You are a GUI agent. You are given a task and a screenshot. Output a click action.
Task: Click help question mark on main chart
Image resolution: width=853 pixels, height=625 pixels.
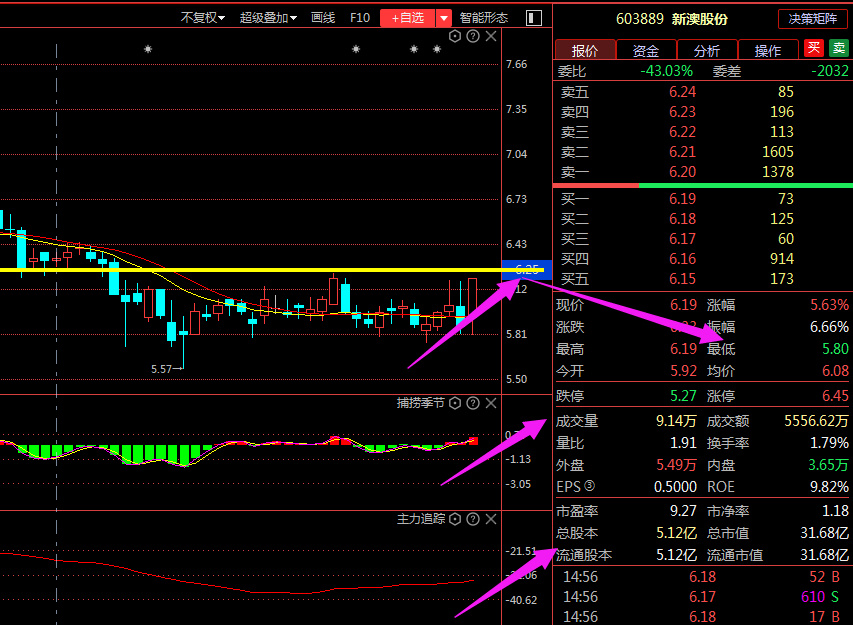click(473, 37)
